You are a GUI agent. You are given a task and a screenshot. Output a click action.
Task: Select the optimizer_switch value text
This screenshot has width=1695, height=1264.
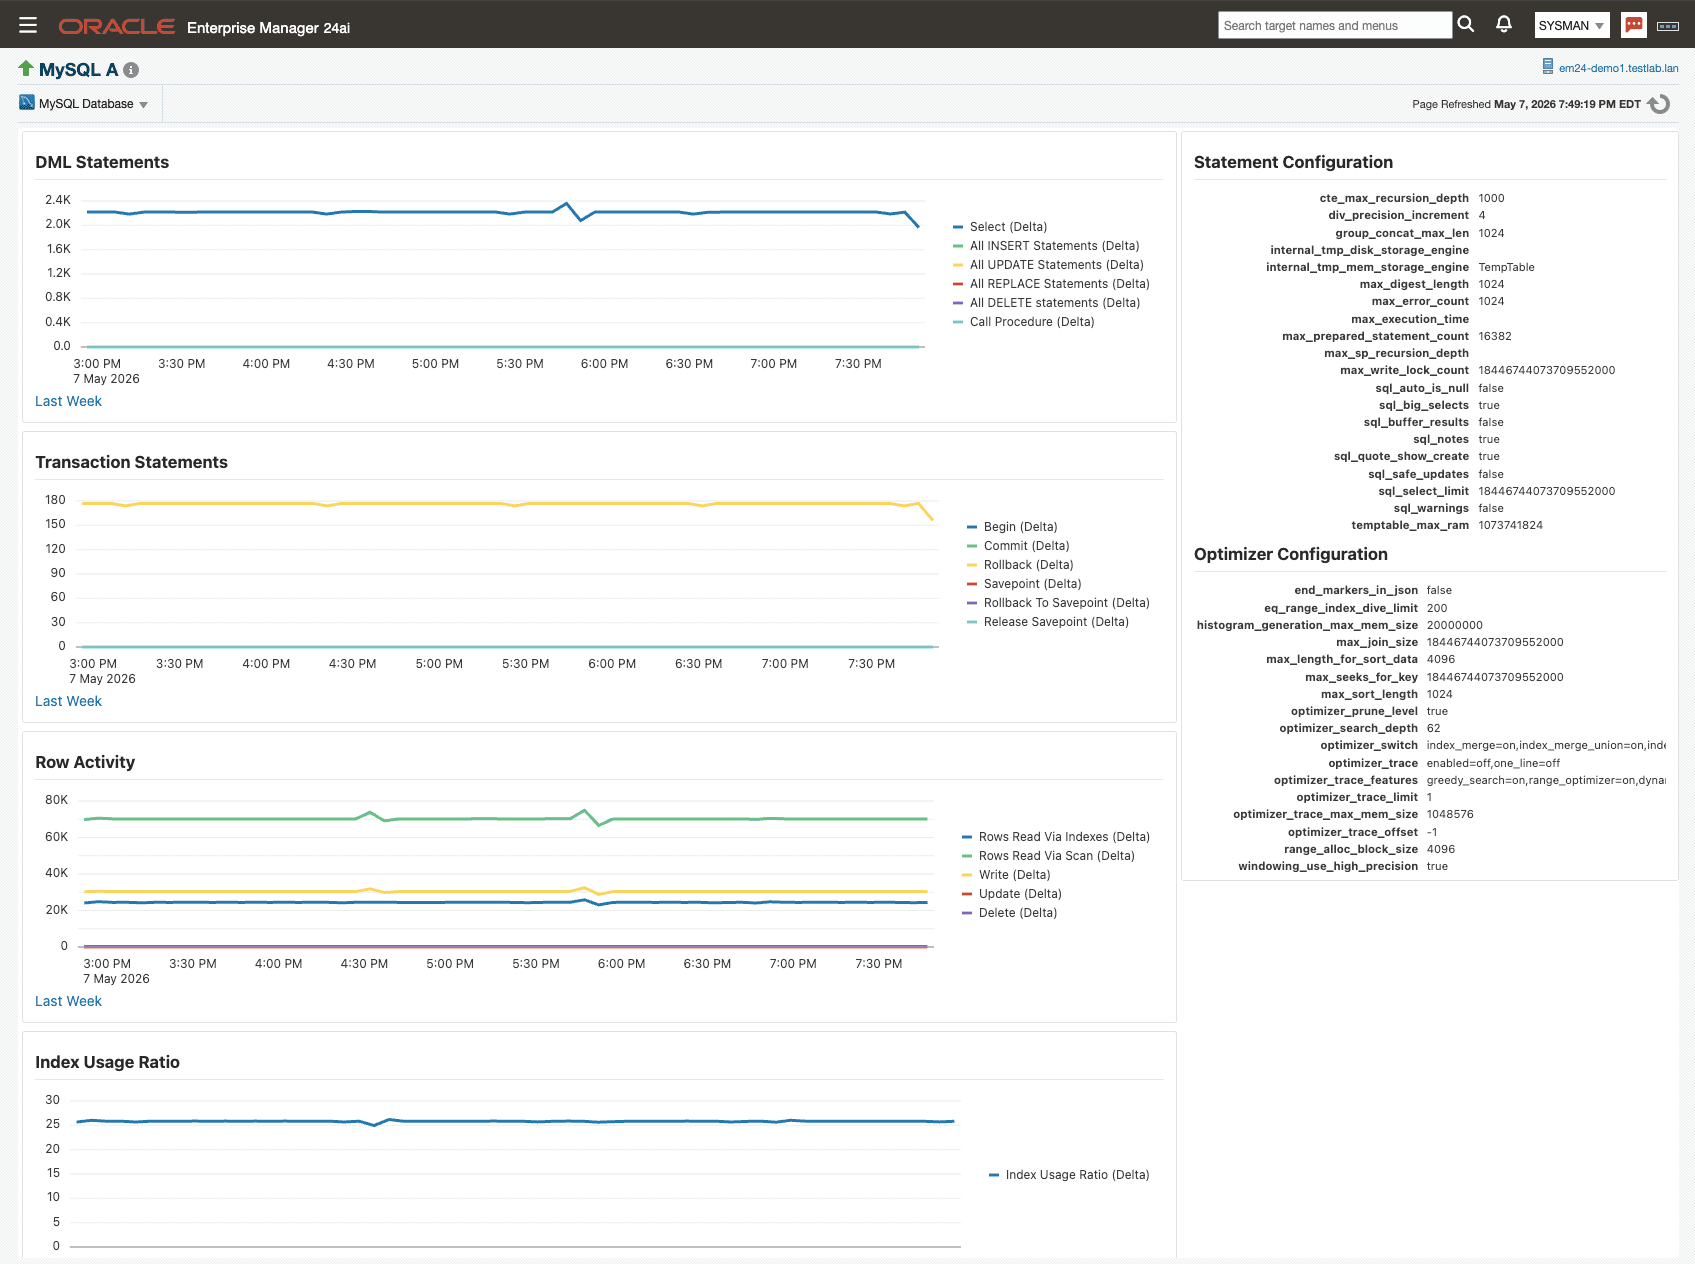[1546, 745]
